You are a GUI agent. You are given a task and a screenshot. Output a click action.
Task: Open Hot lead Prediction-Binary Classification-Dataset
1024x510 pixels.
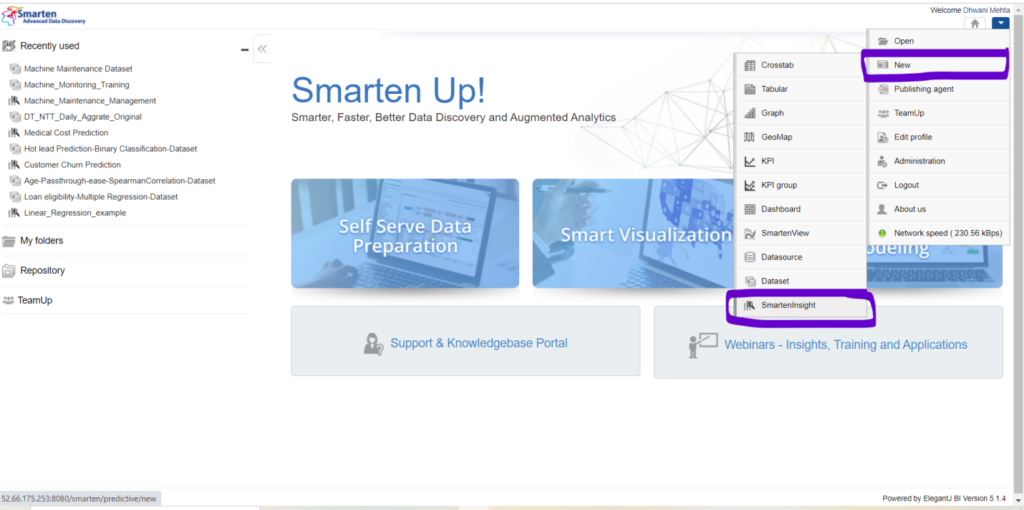coord(110,149)
